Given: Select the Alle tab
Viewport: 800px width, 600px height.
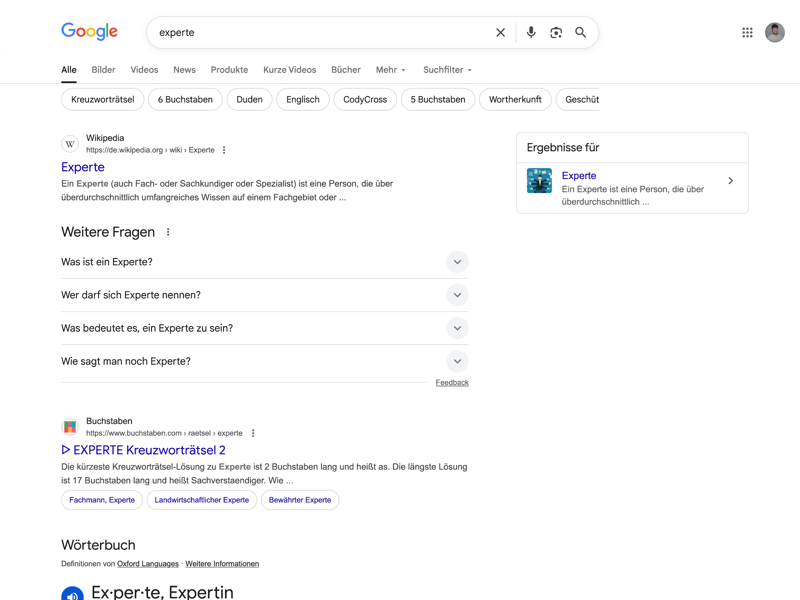Looking at the screenshot, I should (69, 70).
